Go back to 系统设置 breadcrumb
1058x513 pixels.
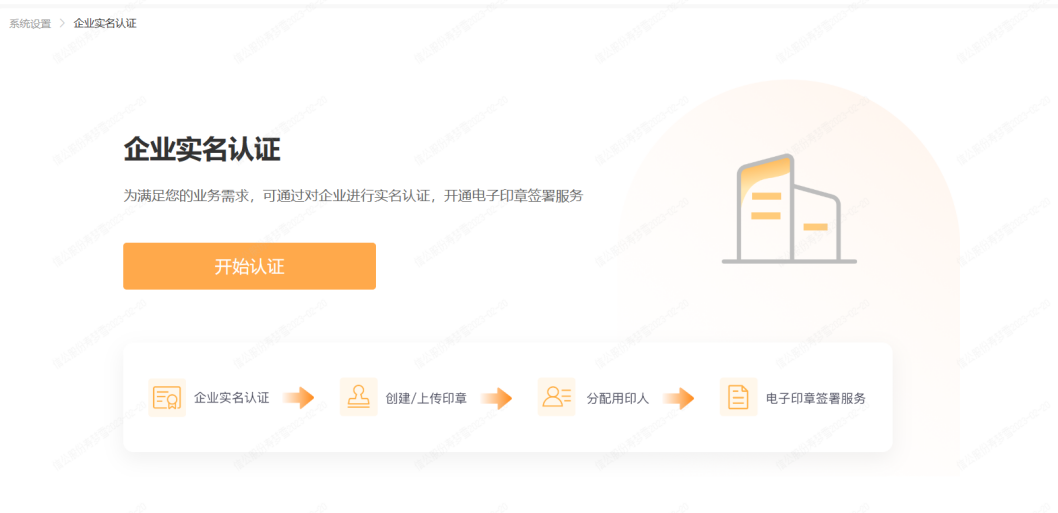point(30,24)
